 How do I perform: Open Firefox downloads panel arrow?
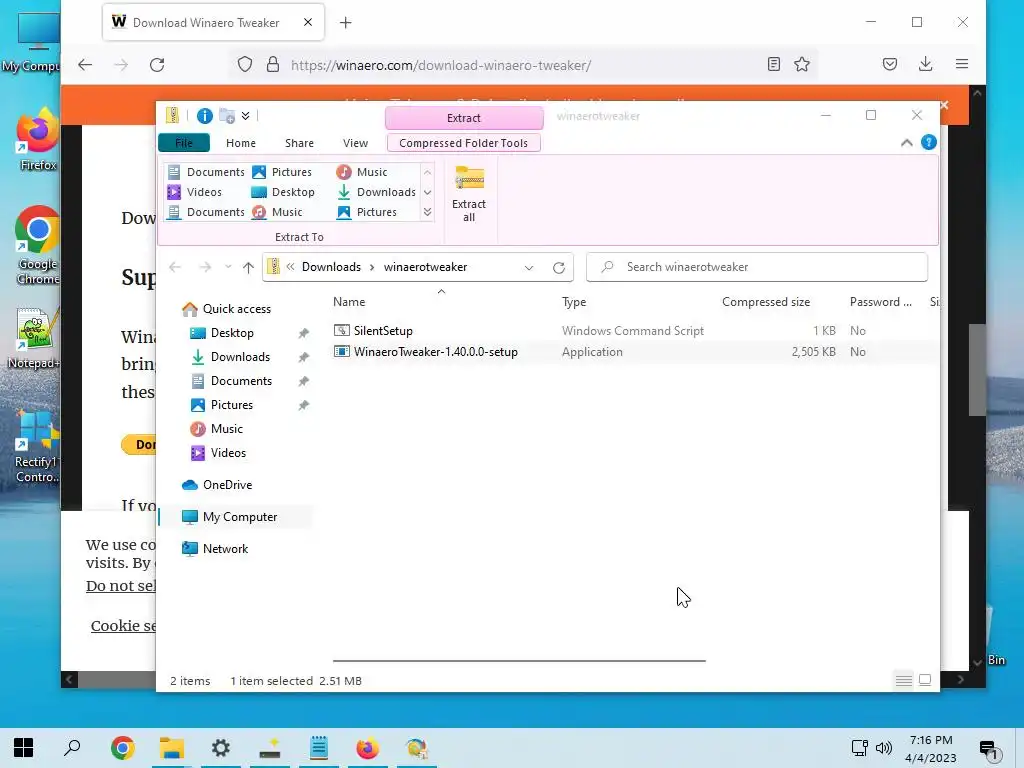(925, 64)
